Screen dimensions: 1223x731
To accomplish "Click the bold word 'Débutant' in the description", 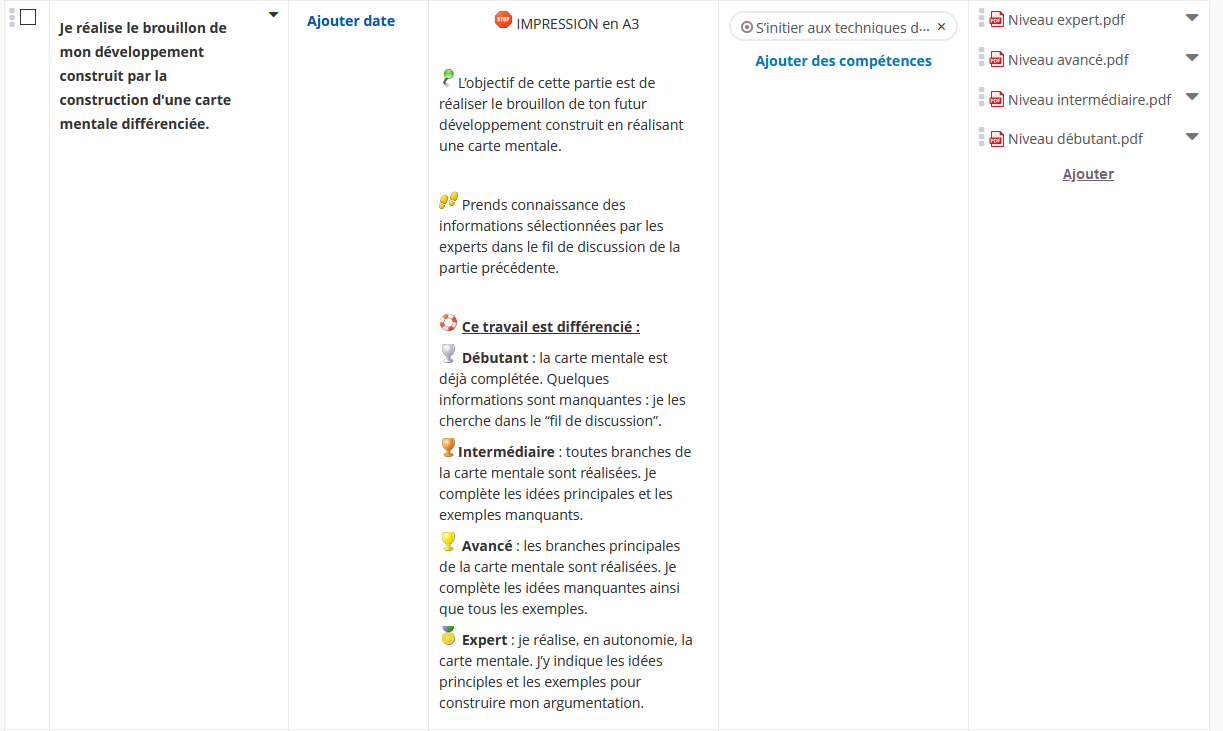I will [495, 357].
